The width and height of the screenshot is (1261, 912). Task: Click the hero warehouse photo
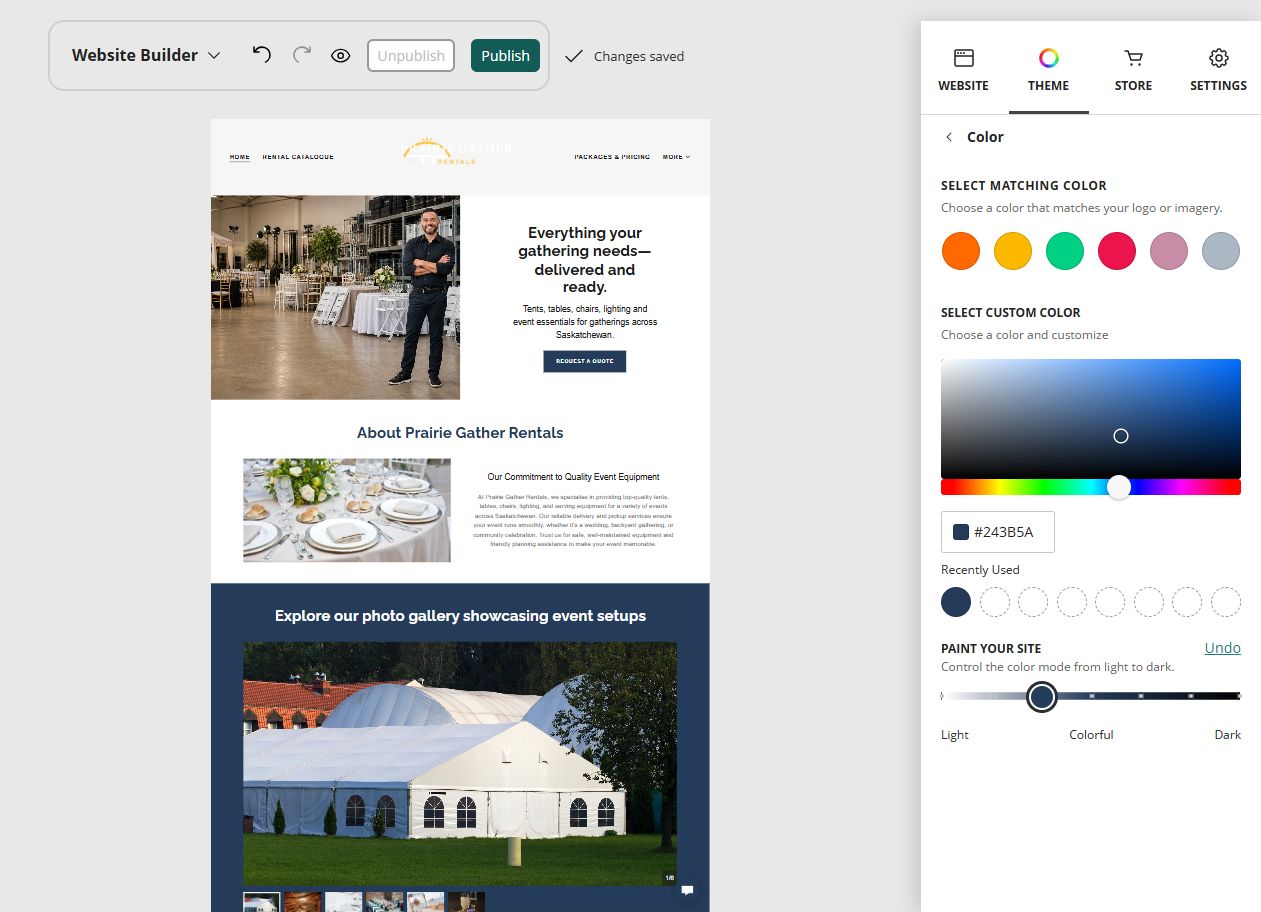coord(336,297)
